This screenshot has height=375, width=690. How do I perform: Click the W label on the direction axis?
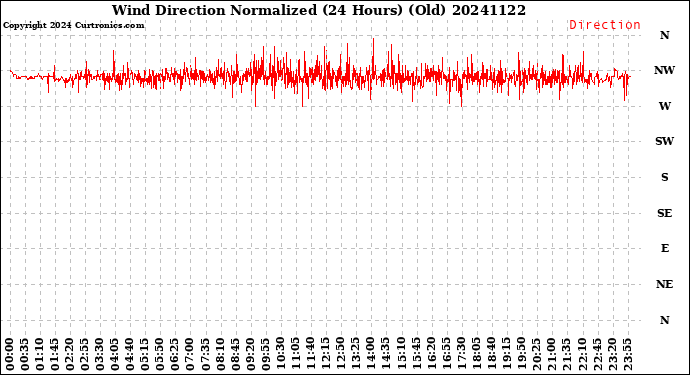click(x=664, y=106)
